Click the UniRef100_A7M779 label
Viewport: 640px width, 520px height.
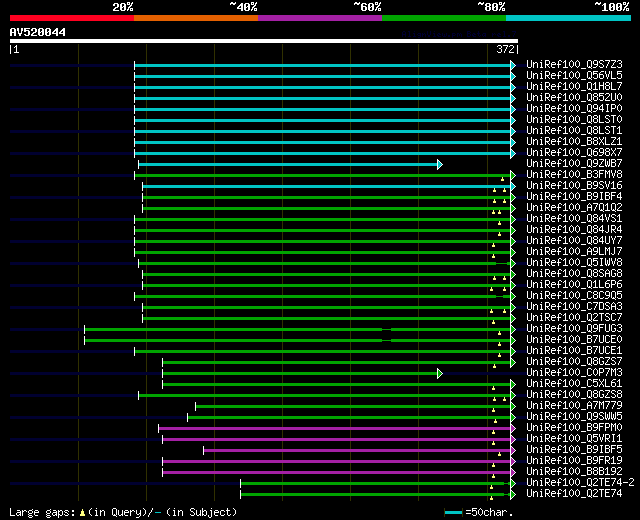574,406
